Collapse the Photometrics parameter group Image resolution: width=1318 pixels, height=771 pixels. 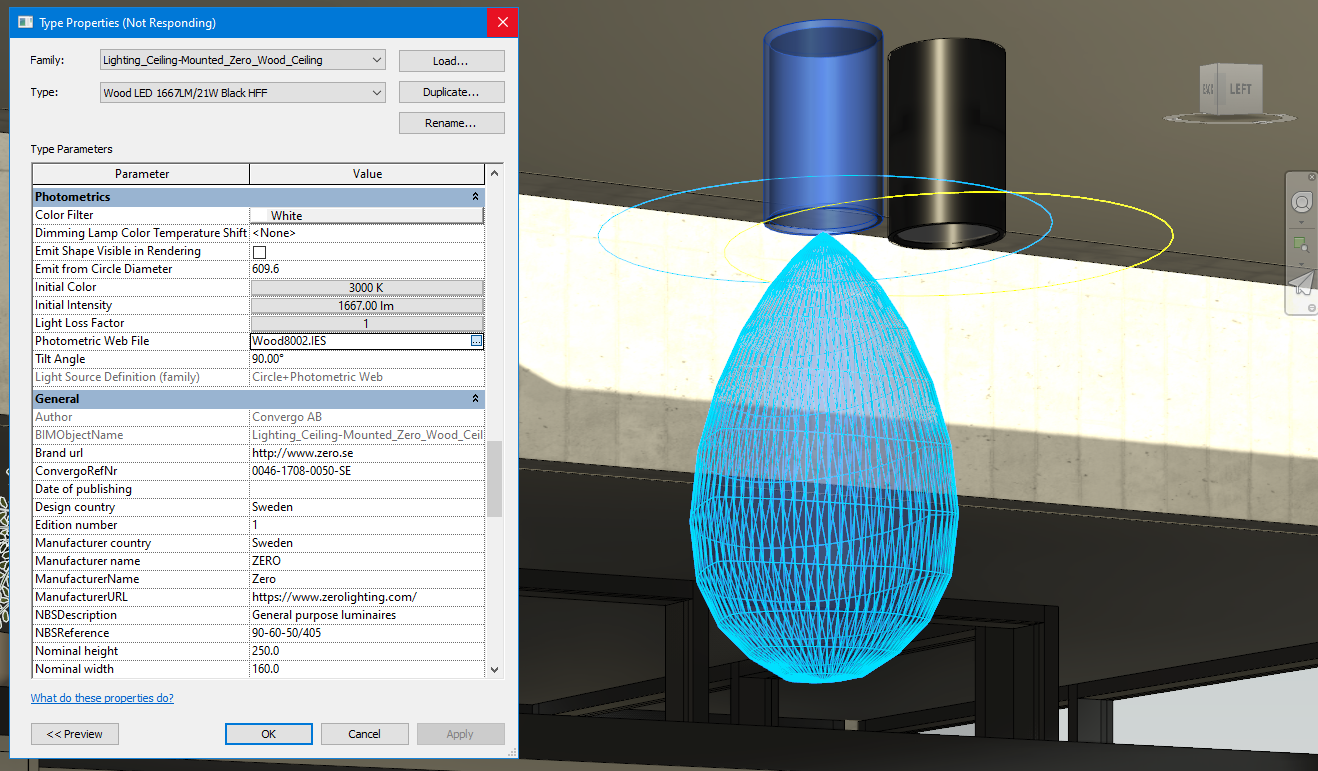point(477,196)
